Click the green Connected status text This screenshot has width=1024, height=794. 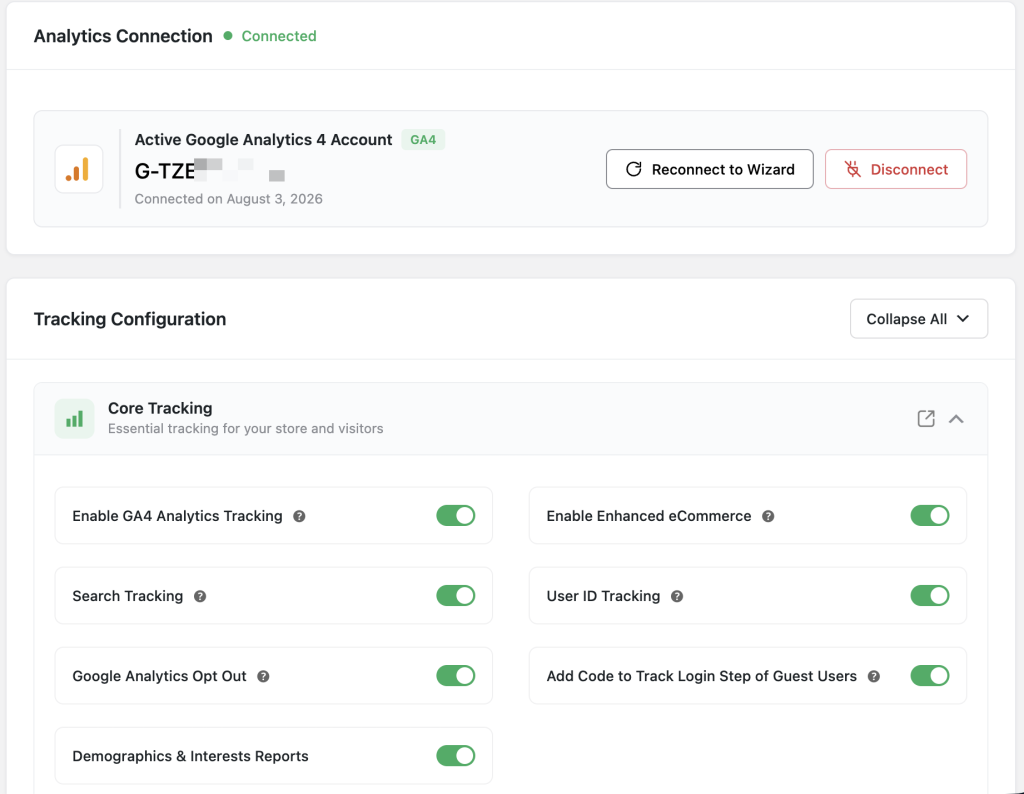279,36
